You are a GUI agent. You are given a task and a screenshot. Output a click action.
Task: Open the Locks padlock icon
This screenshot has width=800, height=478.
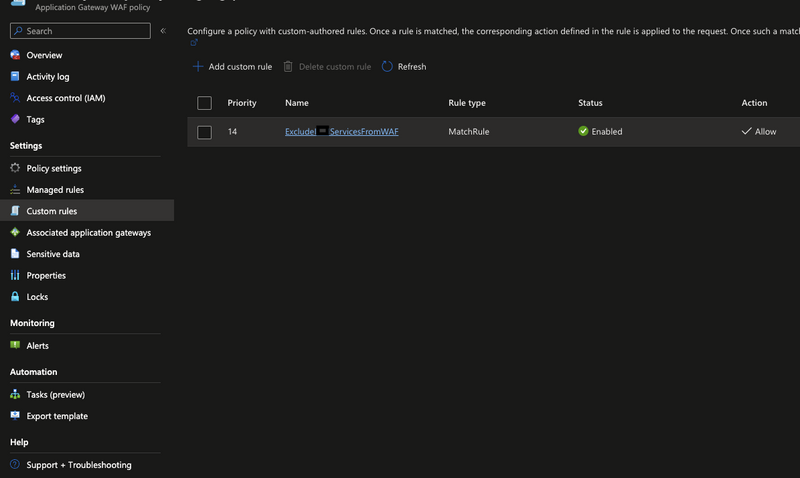pos(15,297)
